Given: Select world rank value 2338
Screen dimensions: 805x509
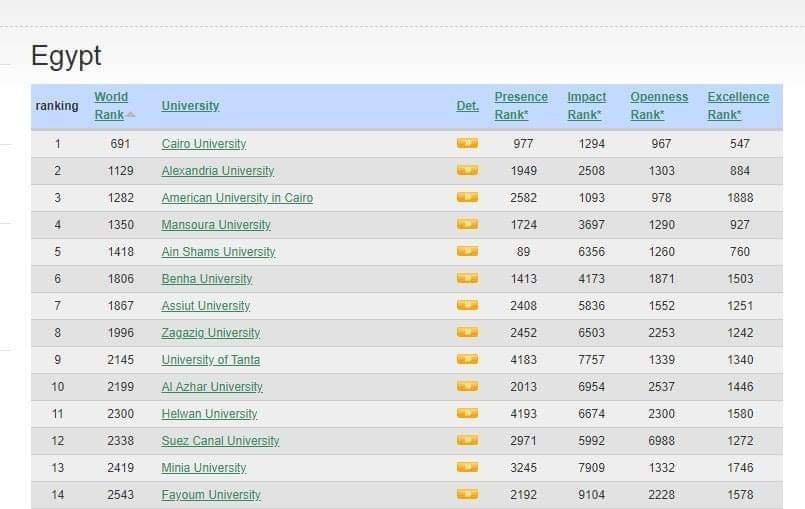Looking at the screenshot, I should pos(121,441).
